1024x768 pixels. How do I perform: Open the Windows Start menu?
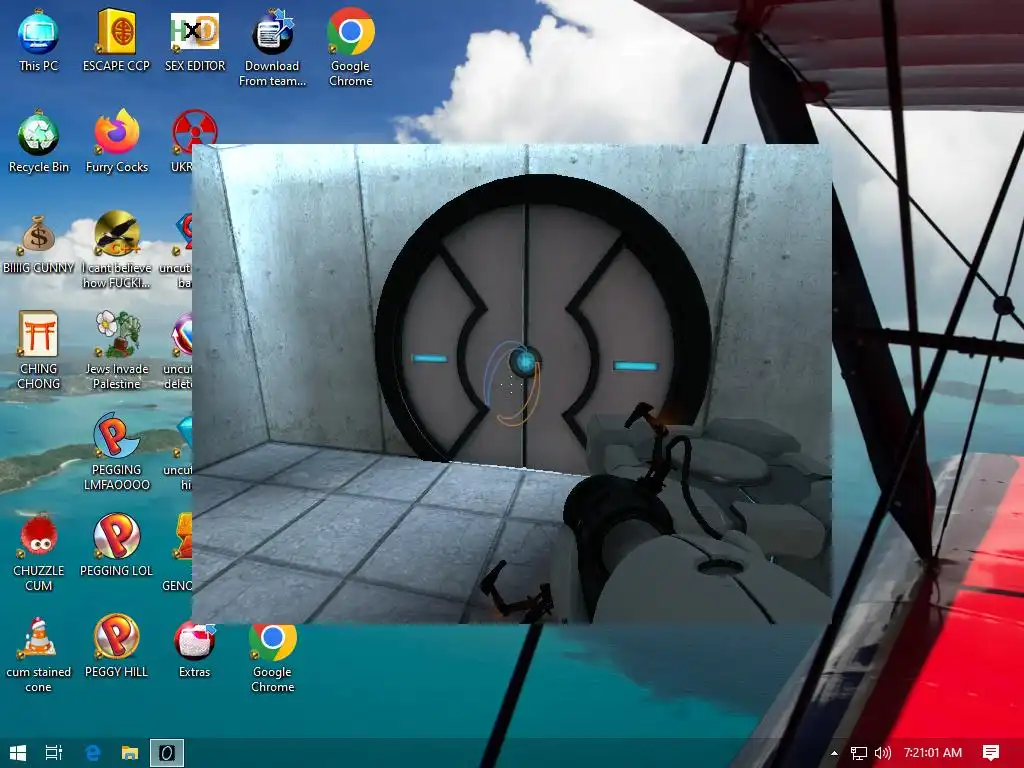[18, 753]
